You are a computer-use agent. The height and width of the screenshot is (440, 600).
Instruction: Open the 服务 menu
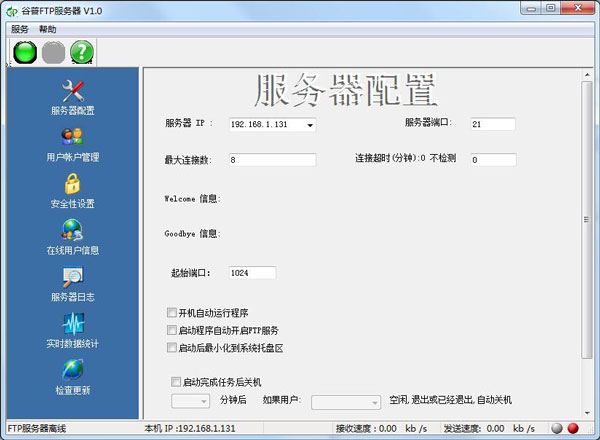click(20, 29)
